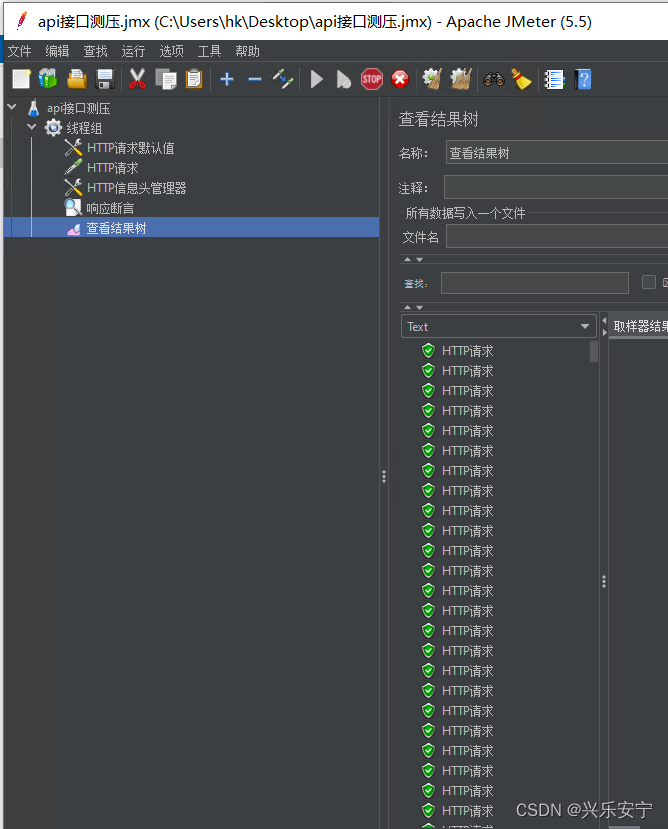Collapse all tree nodes with minus icon
Image resolution: width=668 pixels, height=829 pixels.
tap(255, 80)
